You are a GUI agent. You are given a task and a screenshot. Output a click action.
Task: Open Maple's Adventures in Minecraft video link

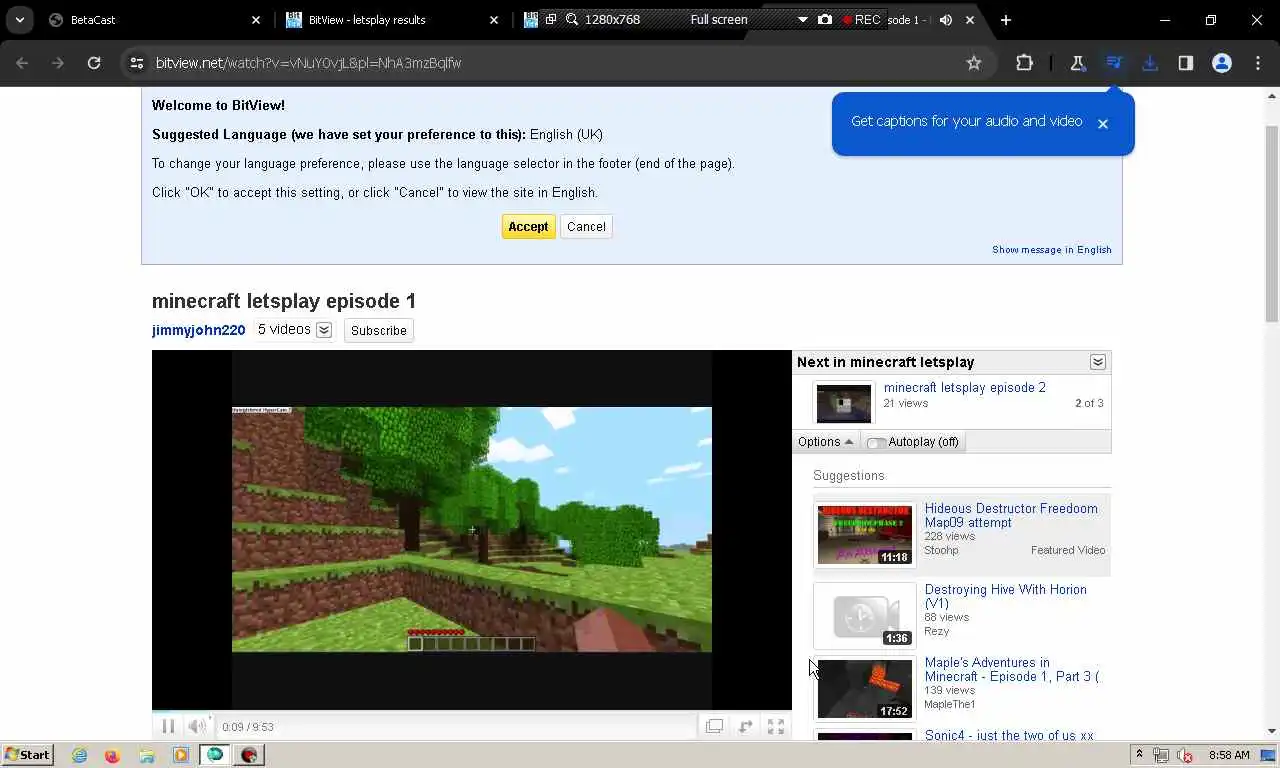[1012, 669]
